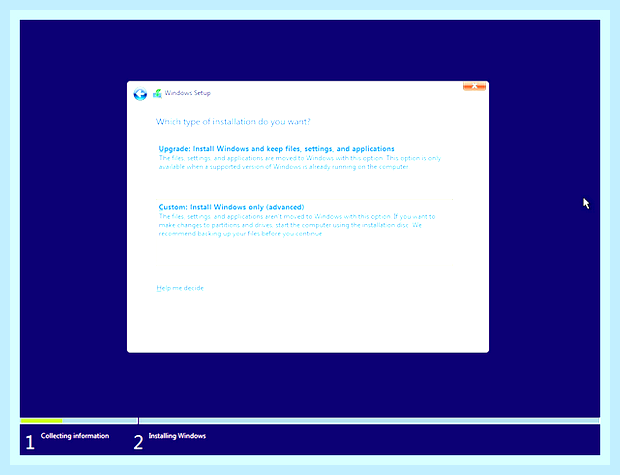Click the 'Which type of installation do you want?' heading
Screen dimensions: 620x475
point(233,121)
